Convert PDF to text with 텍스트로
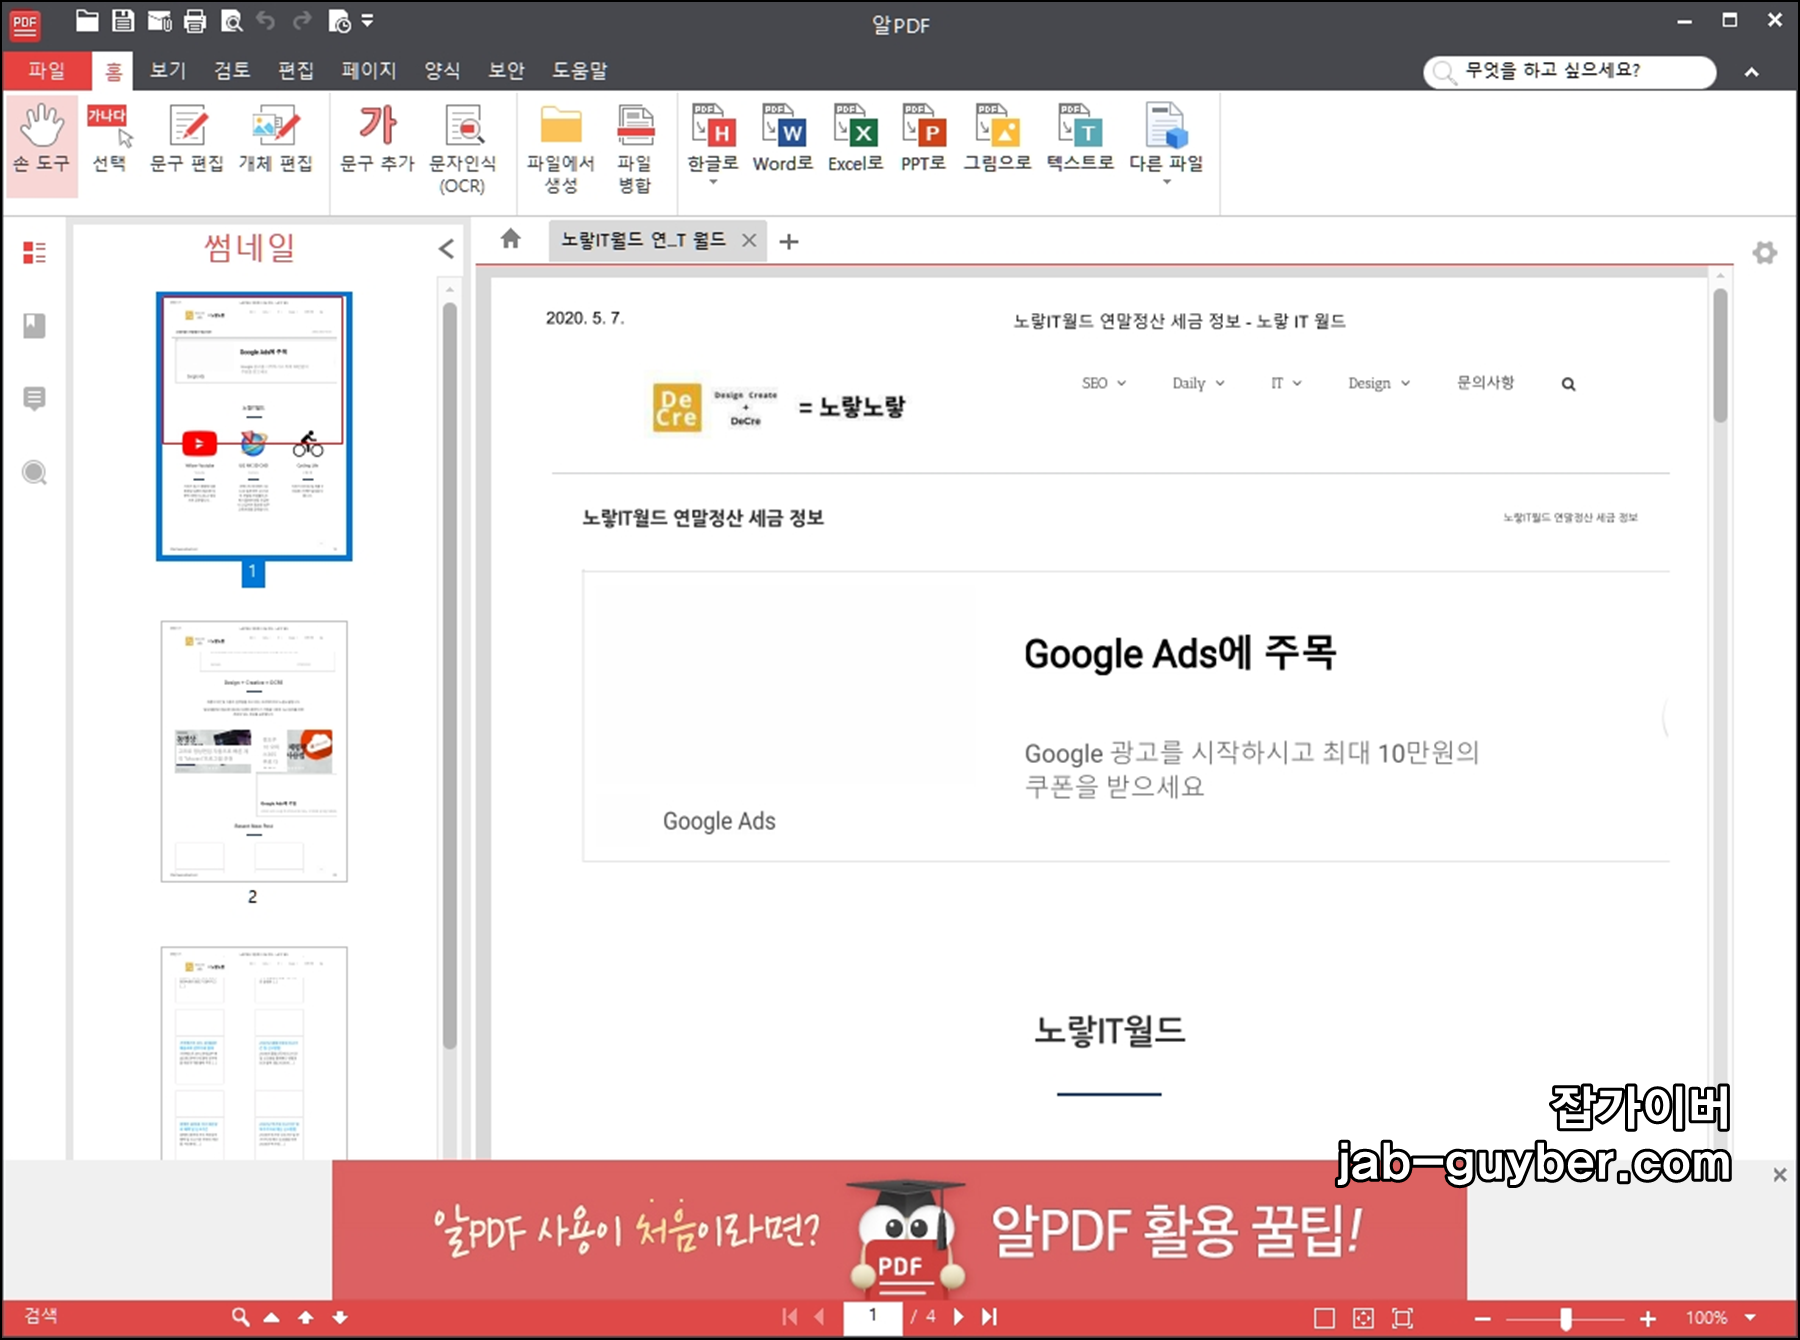This screenshot has height=1340, width=1800. click(1080, 140)
